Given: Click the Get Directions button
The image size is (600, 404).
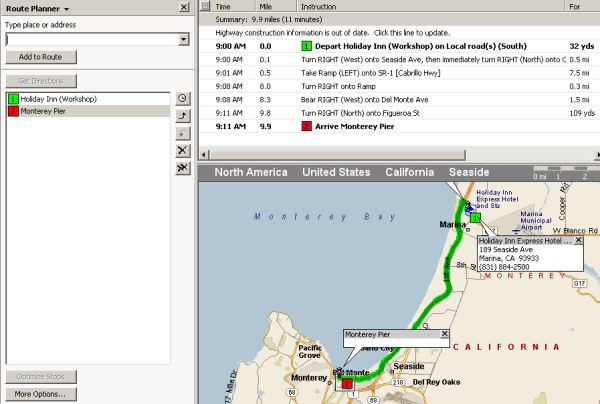Looking at the screenshot, I should (41, 81).
